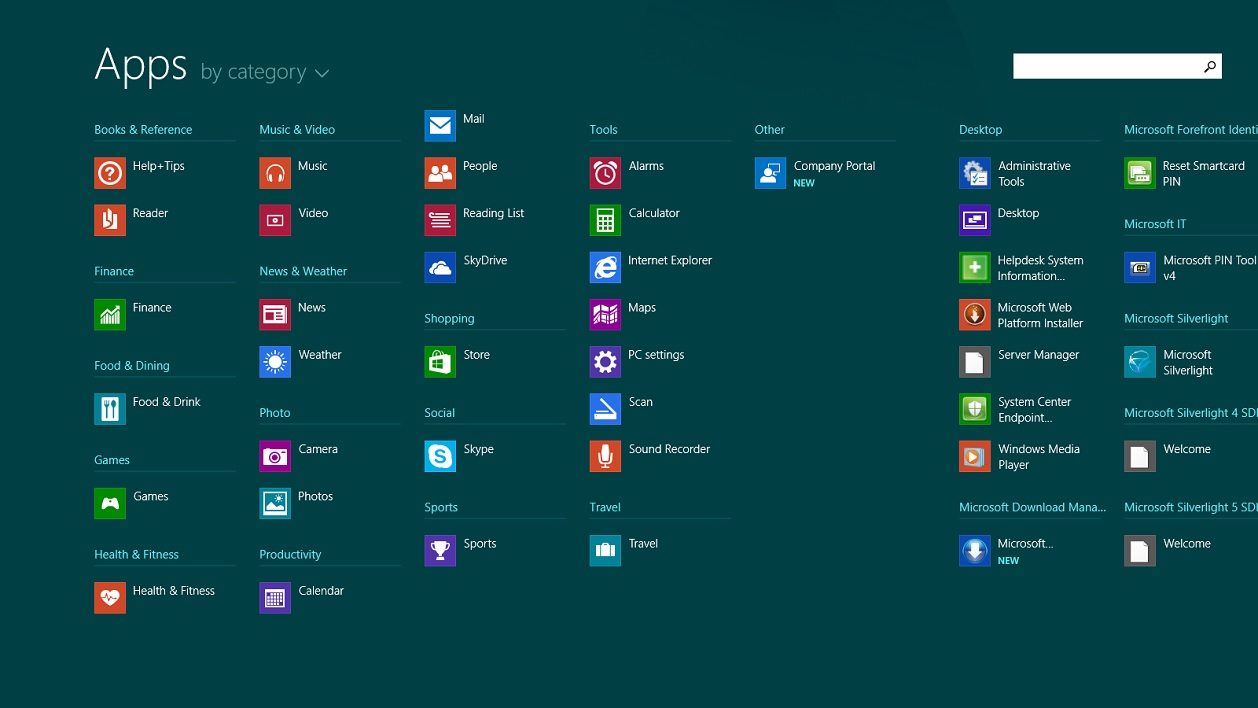Open the Microsoft Web Platform Installer icon

975,314
